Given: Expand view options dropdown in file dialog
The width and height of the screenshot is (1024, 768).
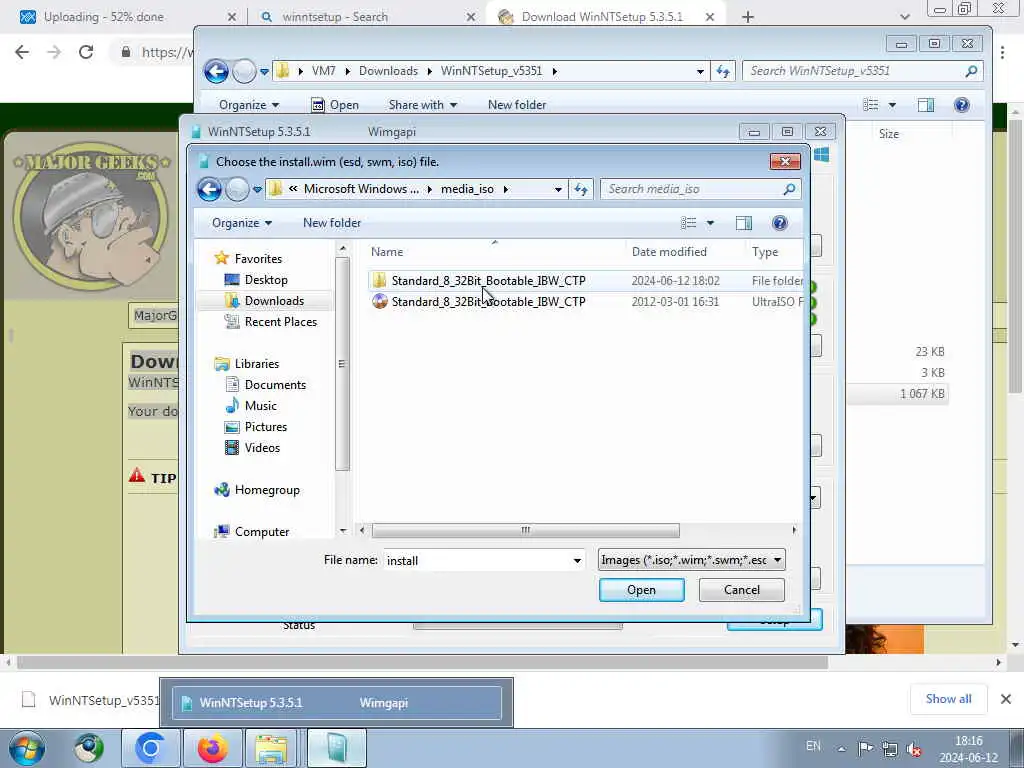Looking at the screenshot, I should pos(710,223).
